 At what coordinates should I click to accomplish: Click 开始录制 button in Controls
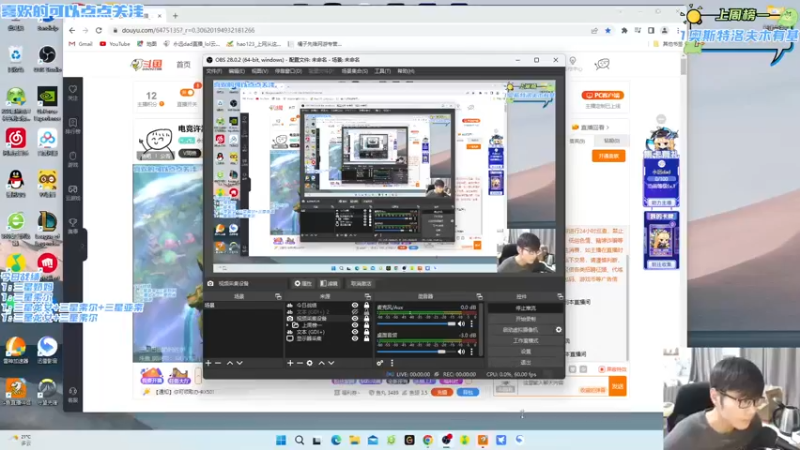click(x=525, y=319)
